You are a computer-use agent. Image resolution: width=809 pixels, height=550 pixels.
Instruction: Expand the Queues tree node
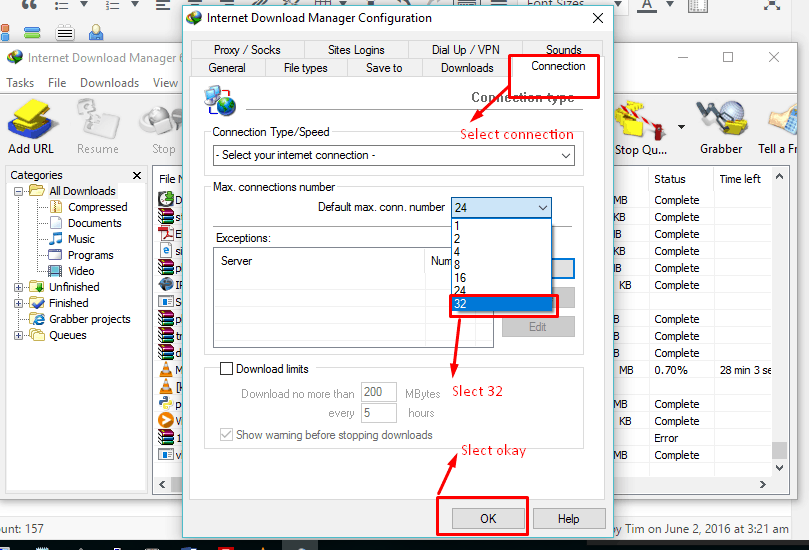(18, 335)
